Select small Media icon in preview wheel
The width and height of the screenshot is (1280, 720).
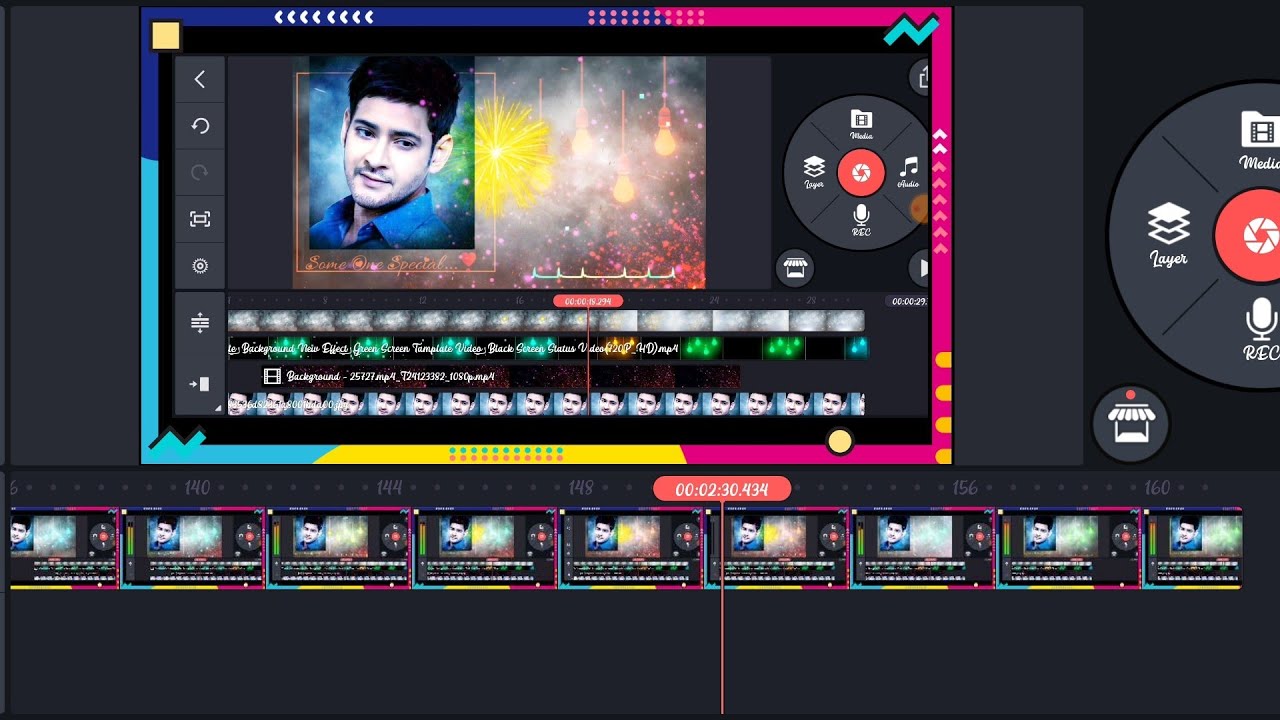861,125
